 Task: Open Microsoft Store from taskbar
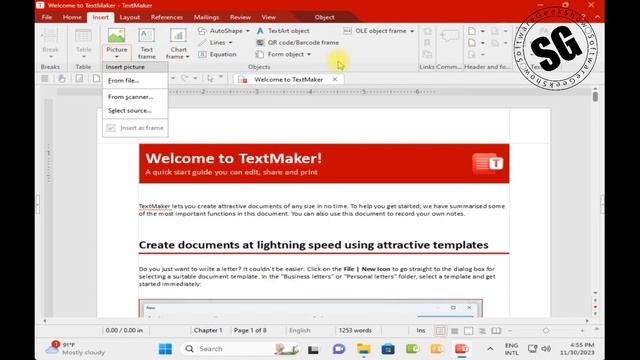click(x=388, y=349)
